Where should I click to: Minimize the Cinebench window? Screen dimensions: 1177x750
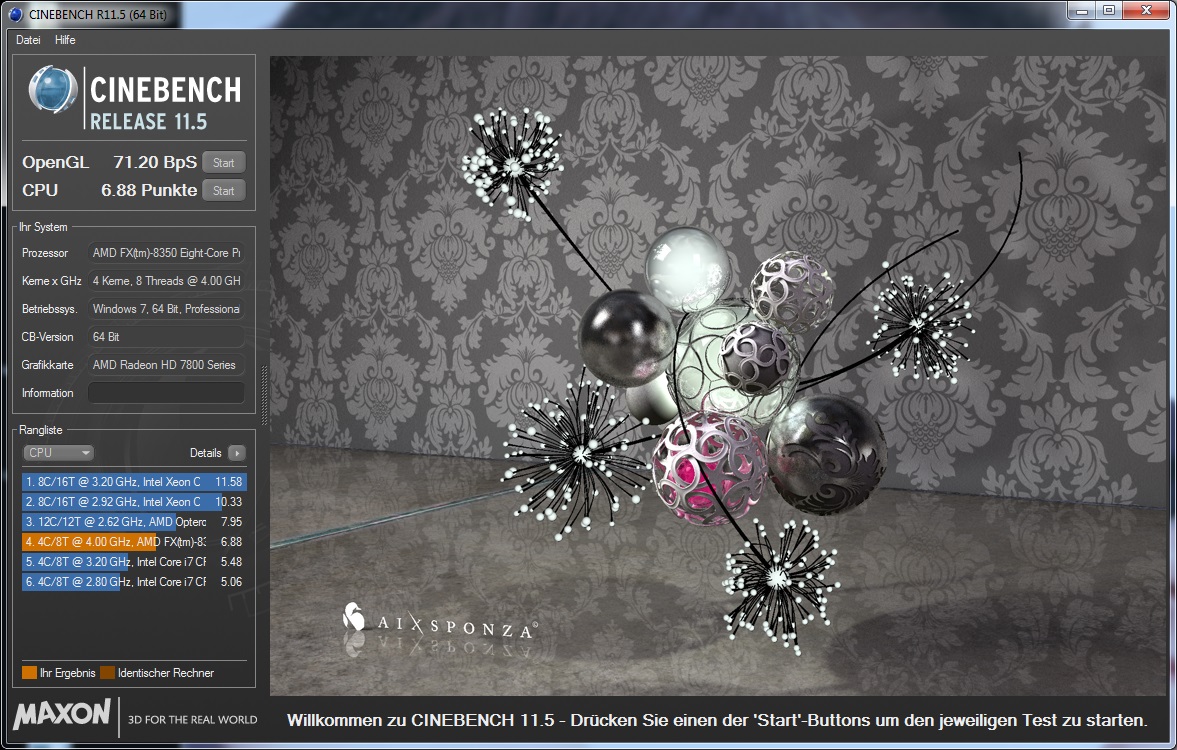1082,11
